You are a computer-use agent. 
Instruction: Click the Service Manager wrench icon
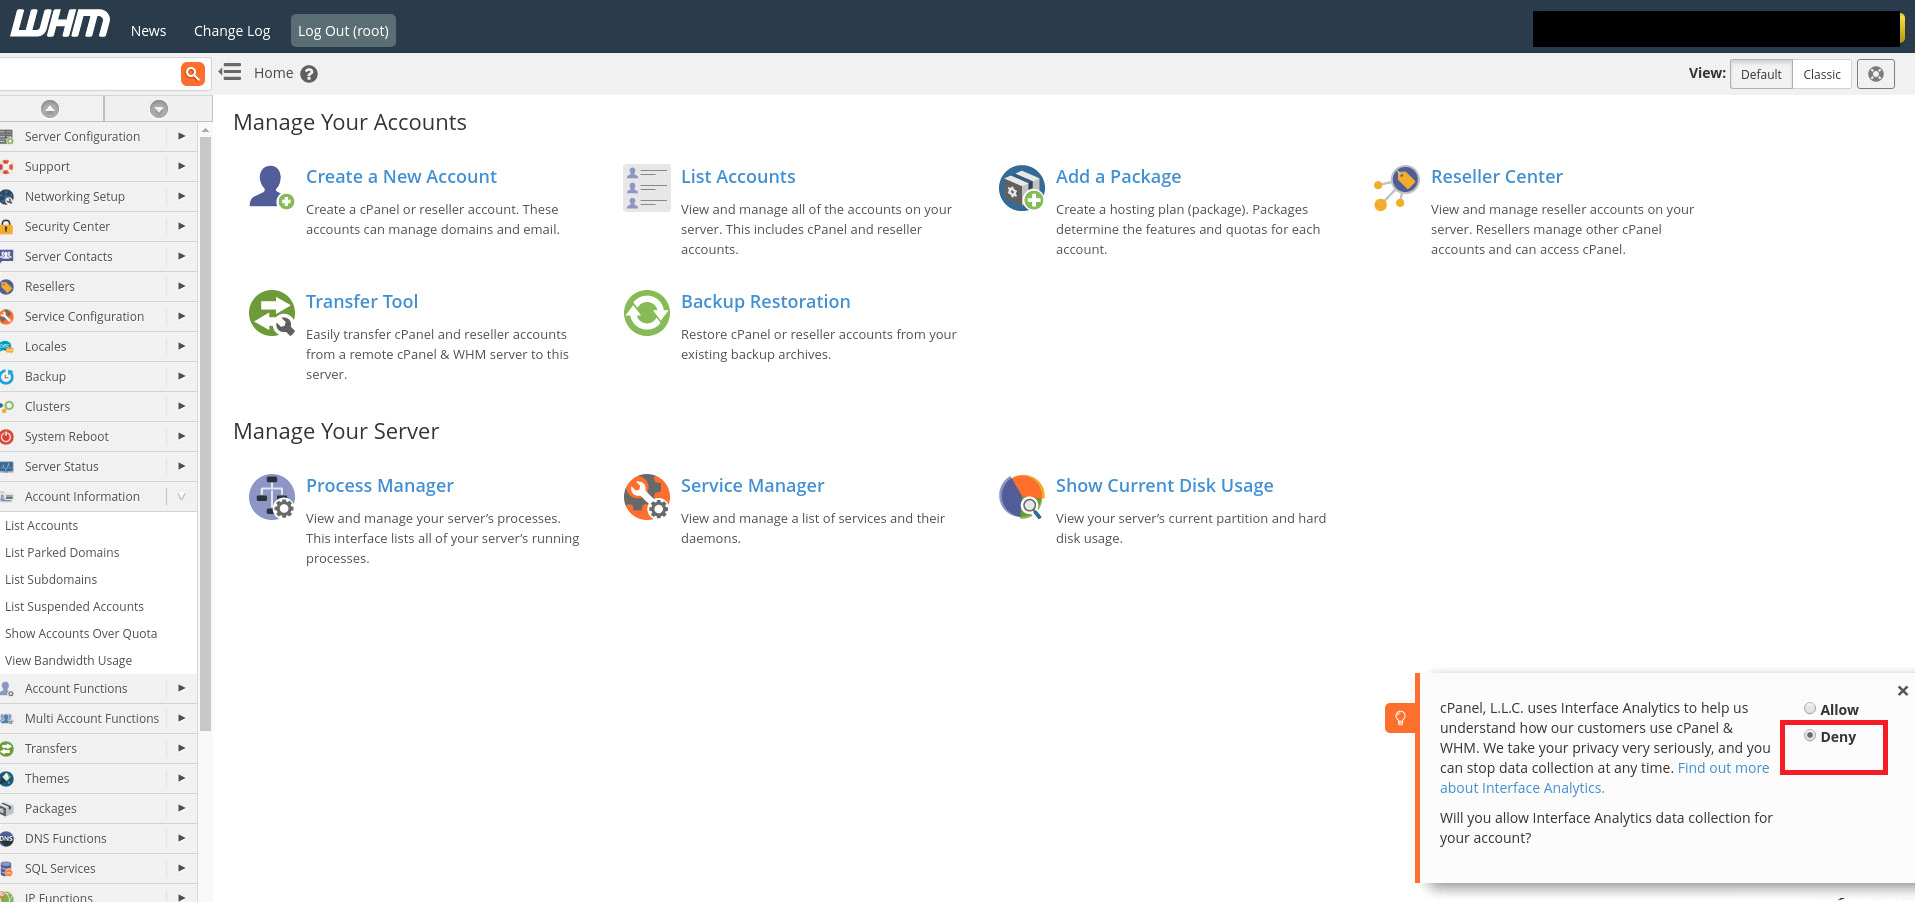click(x=646, y=497)
